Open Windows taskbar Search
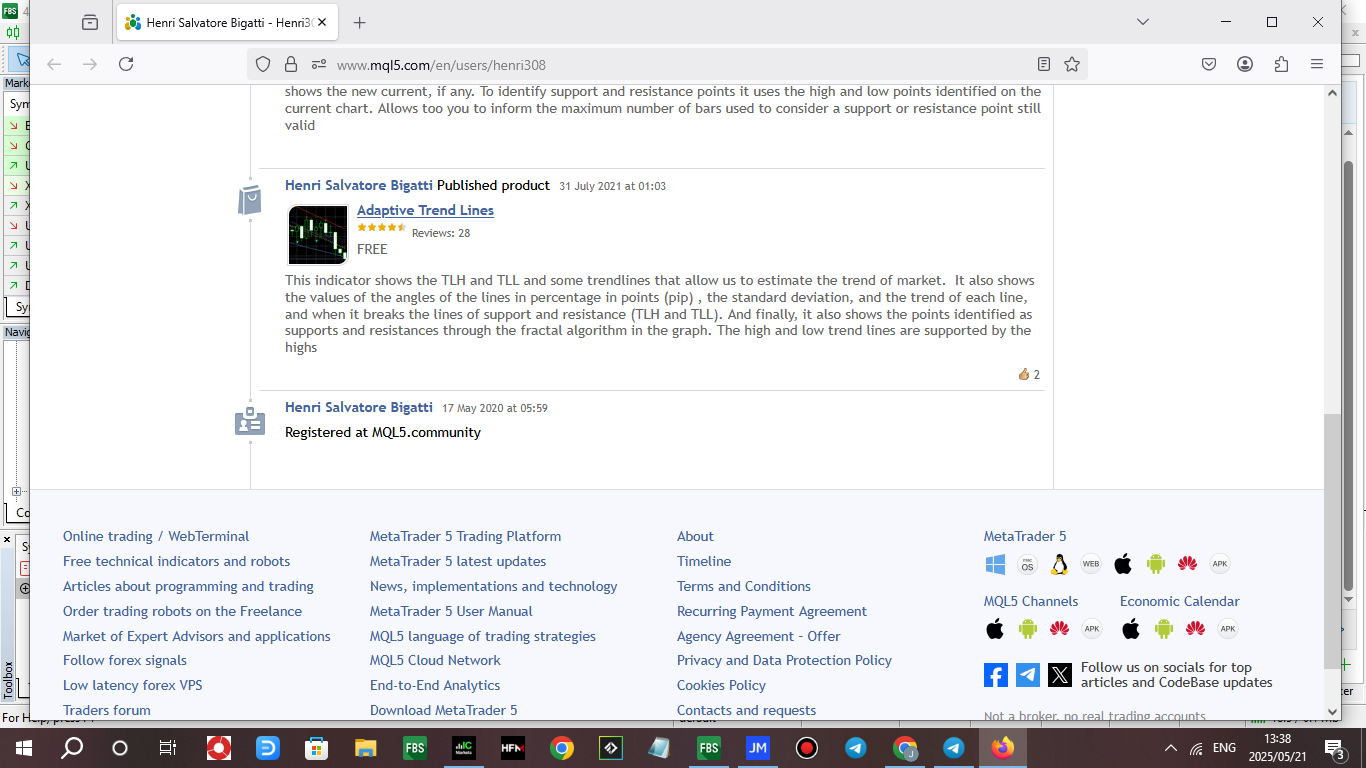Viewport: 1366px width, 768px height. pos(72,748)
